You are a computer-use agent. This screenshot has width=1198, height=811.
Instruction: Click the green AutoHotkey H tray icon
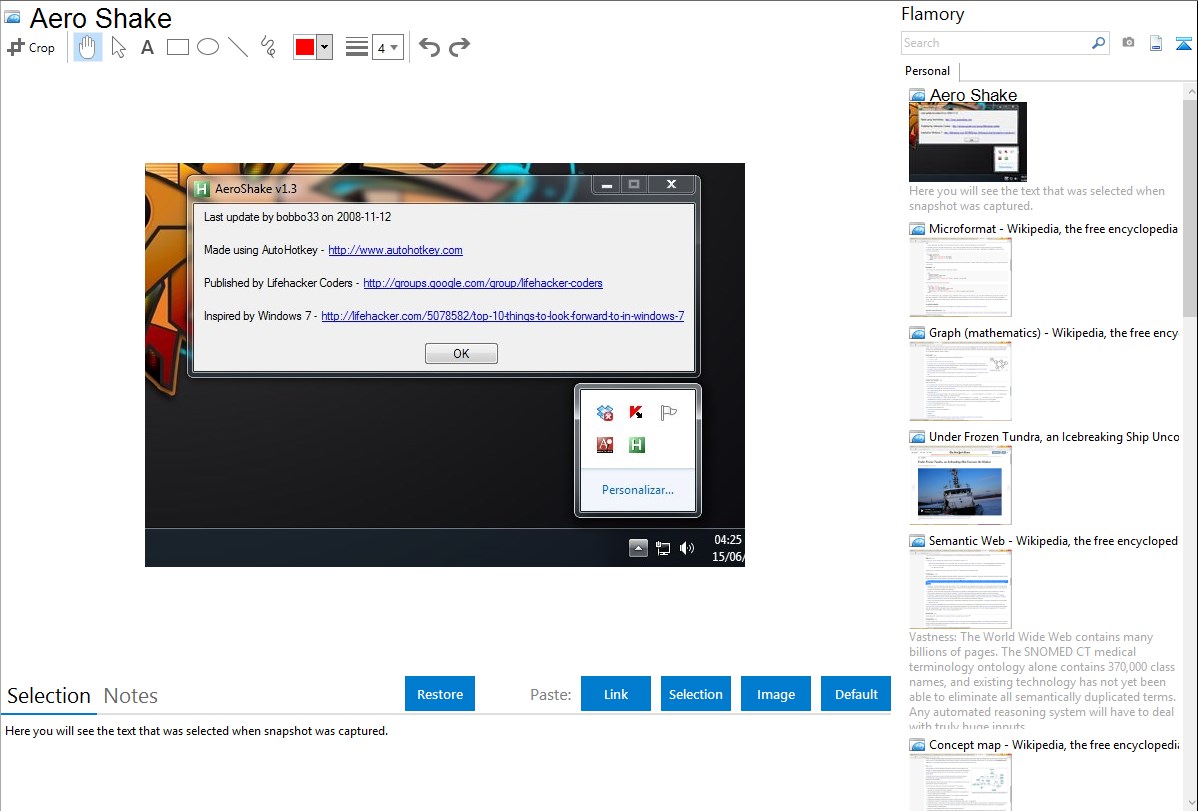click(636, 445)
